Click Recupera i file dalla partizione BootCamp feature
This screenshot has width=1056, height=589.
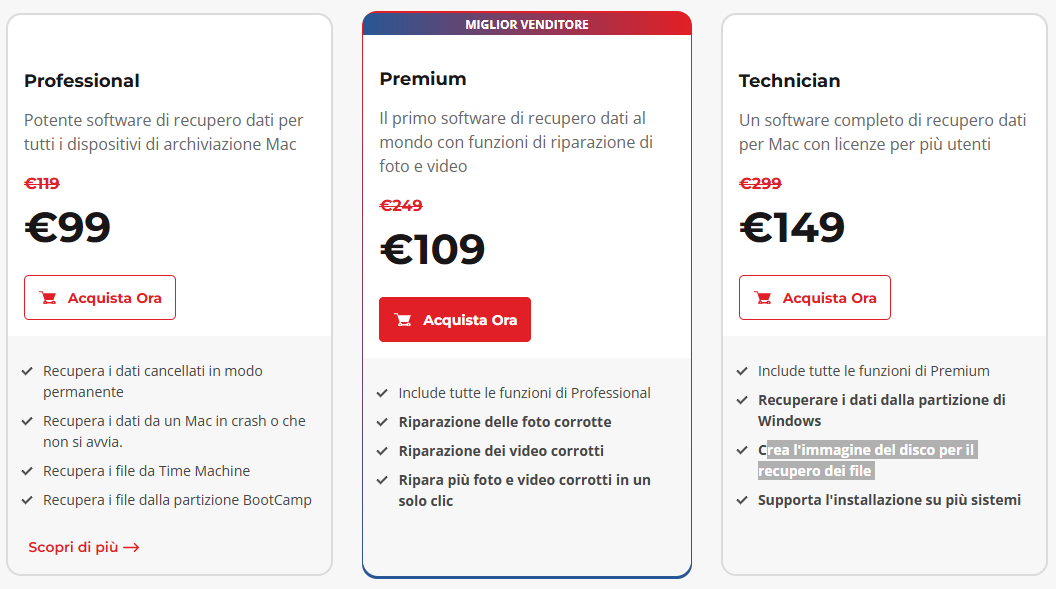click(177, 500)
